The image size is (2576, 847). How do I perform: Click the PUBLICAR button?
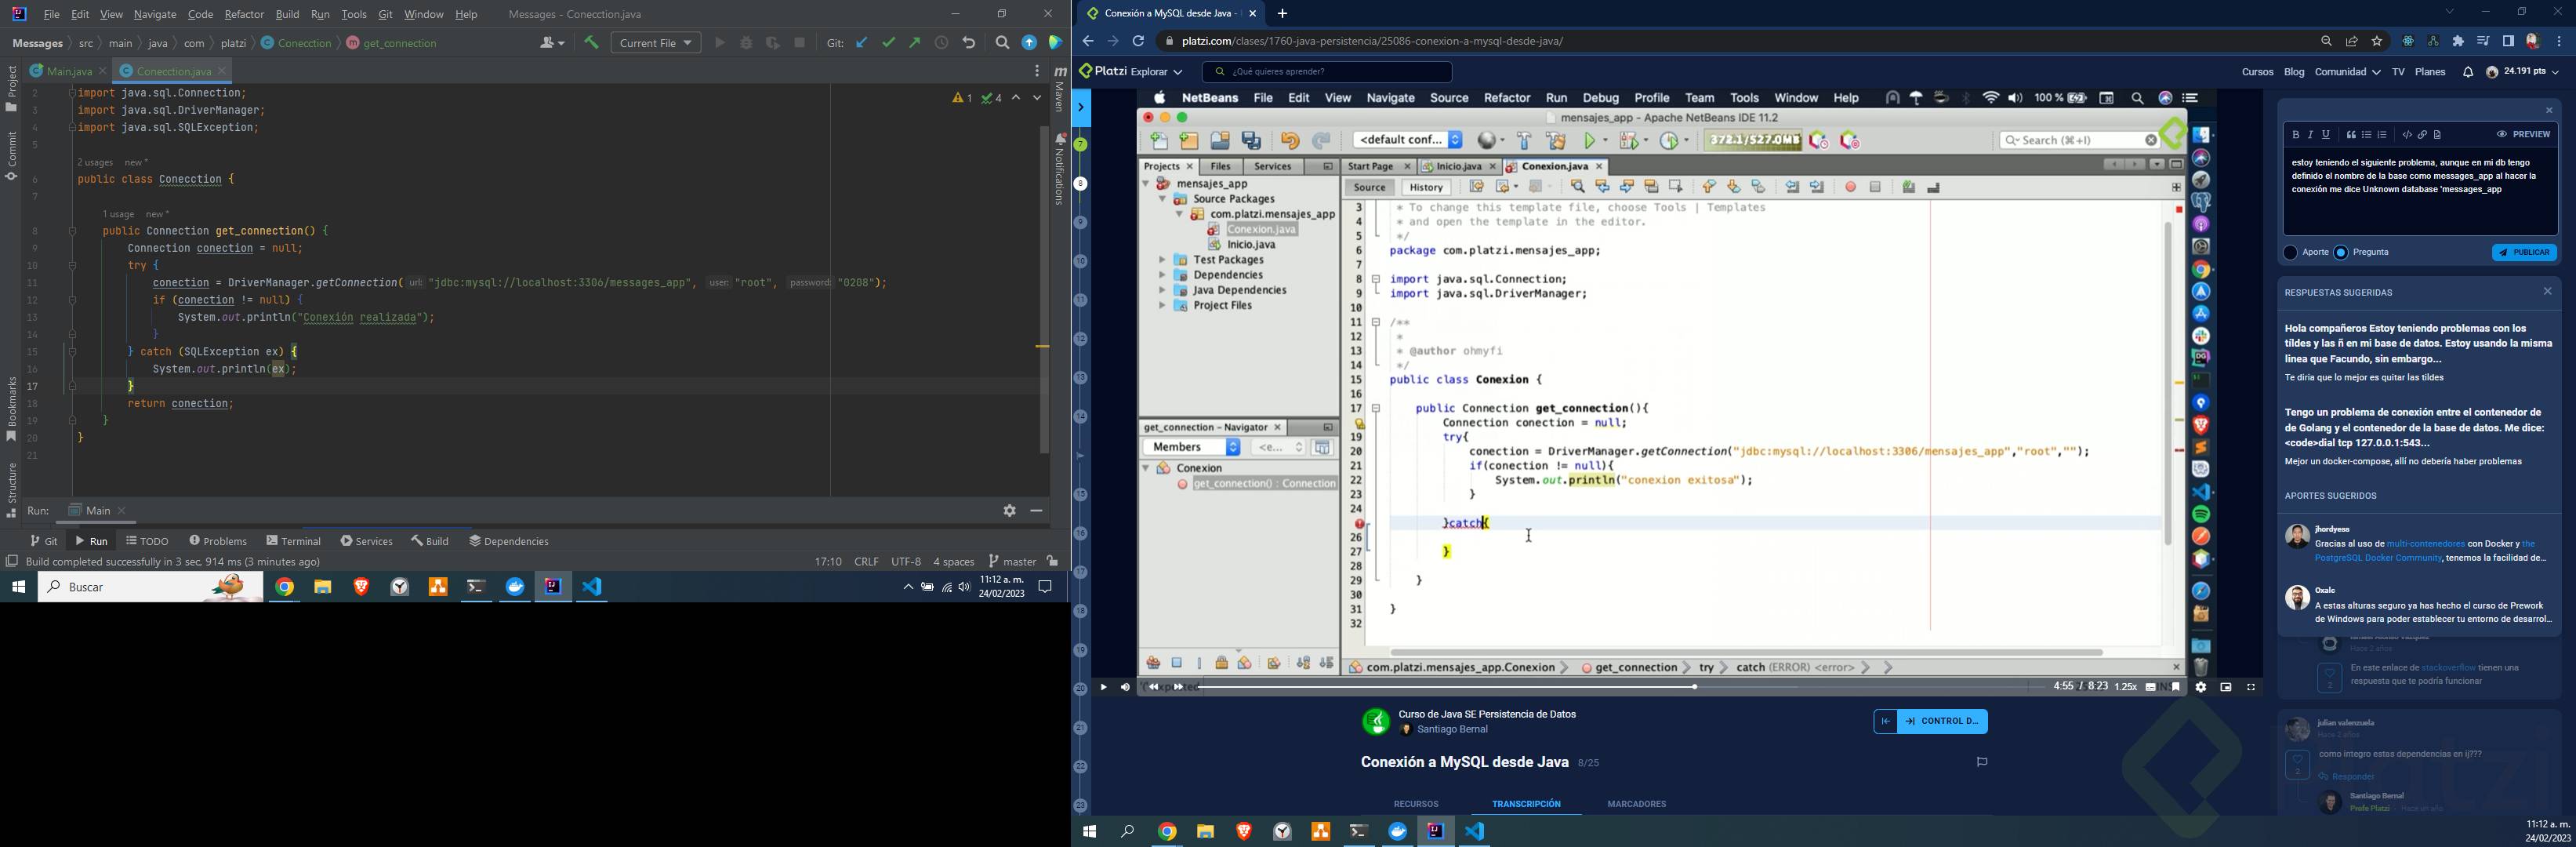point(2524,253)
